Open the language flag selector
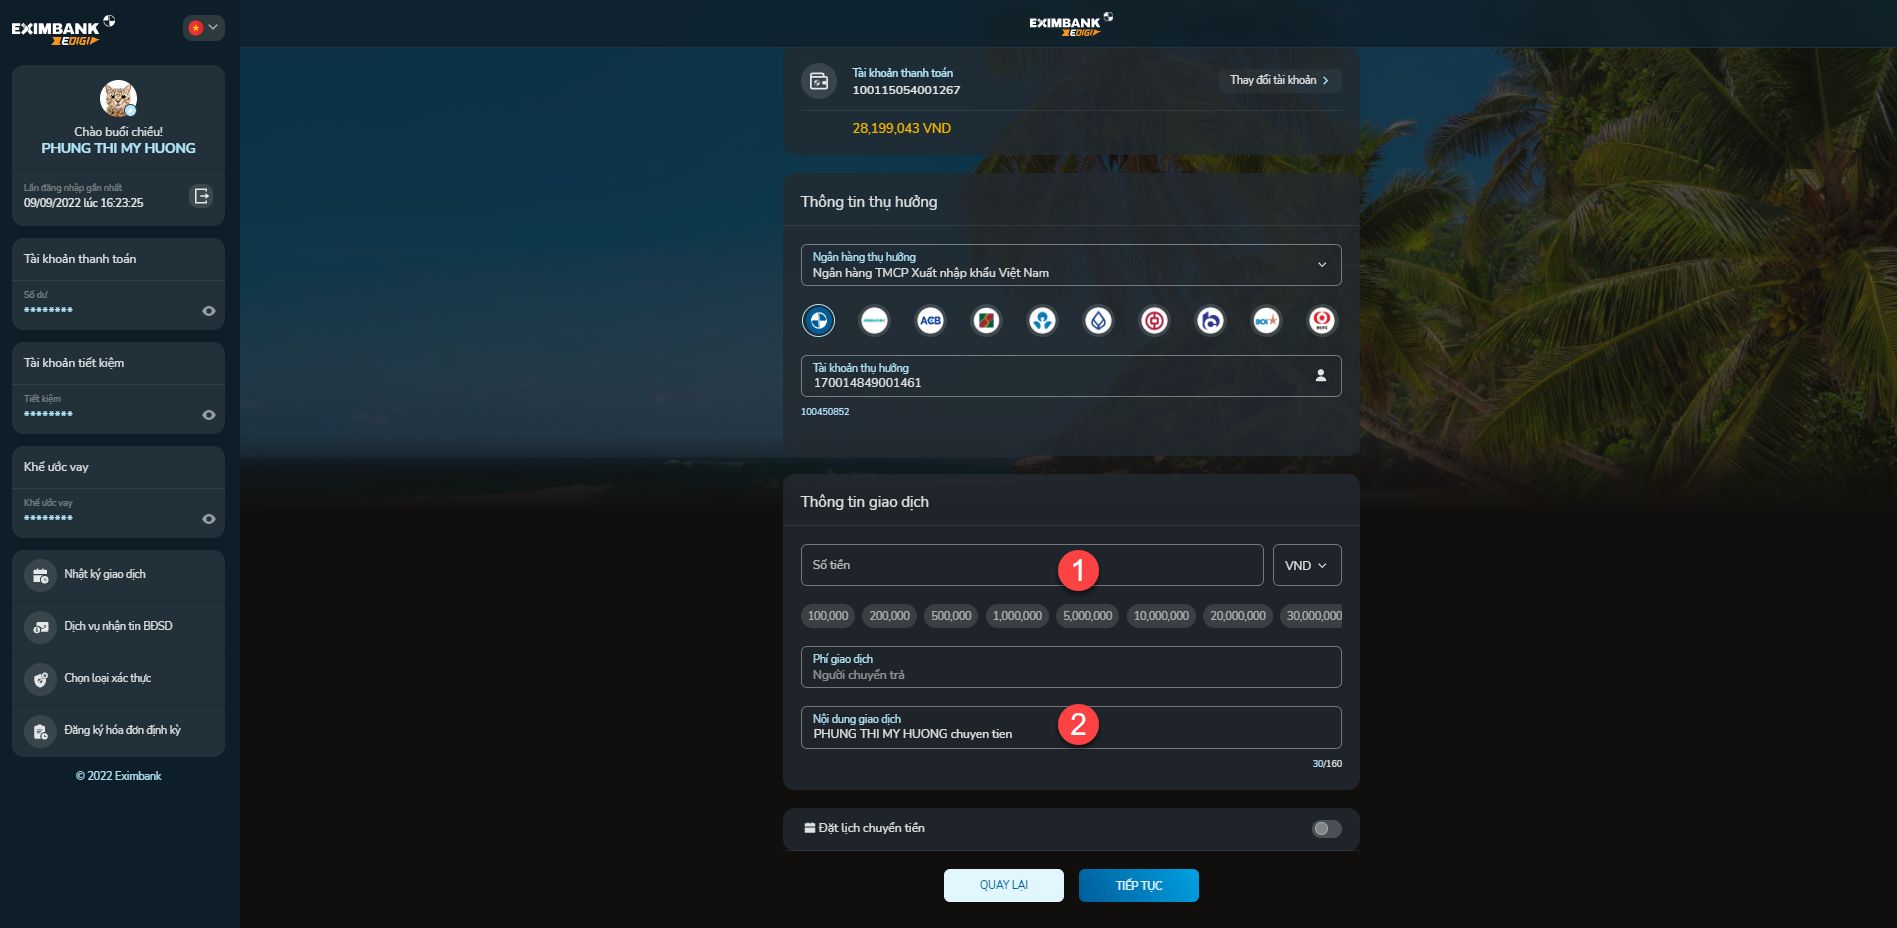The width and height of the screenshot is (1897, 928). [203, 28]
